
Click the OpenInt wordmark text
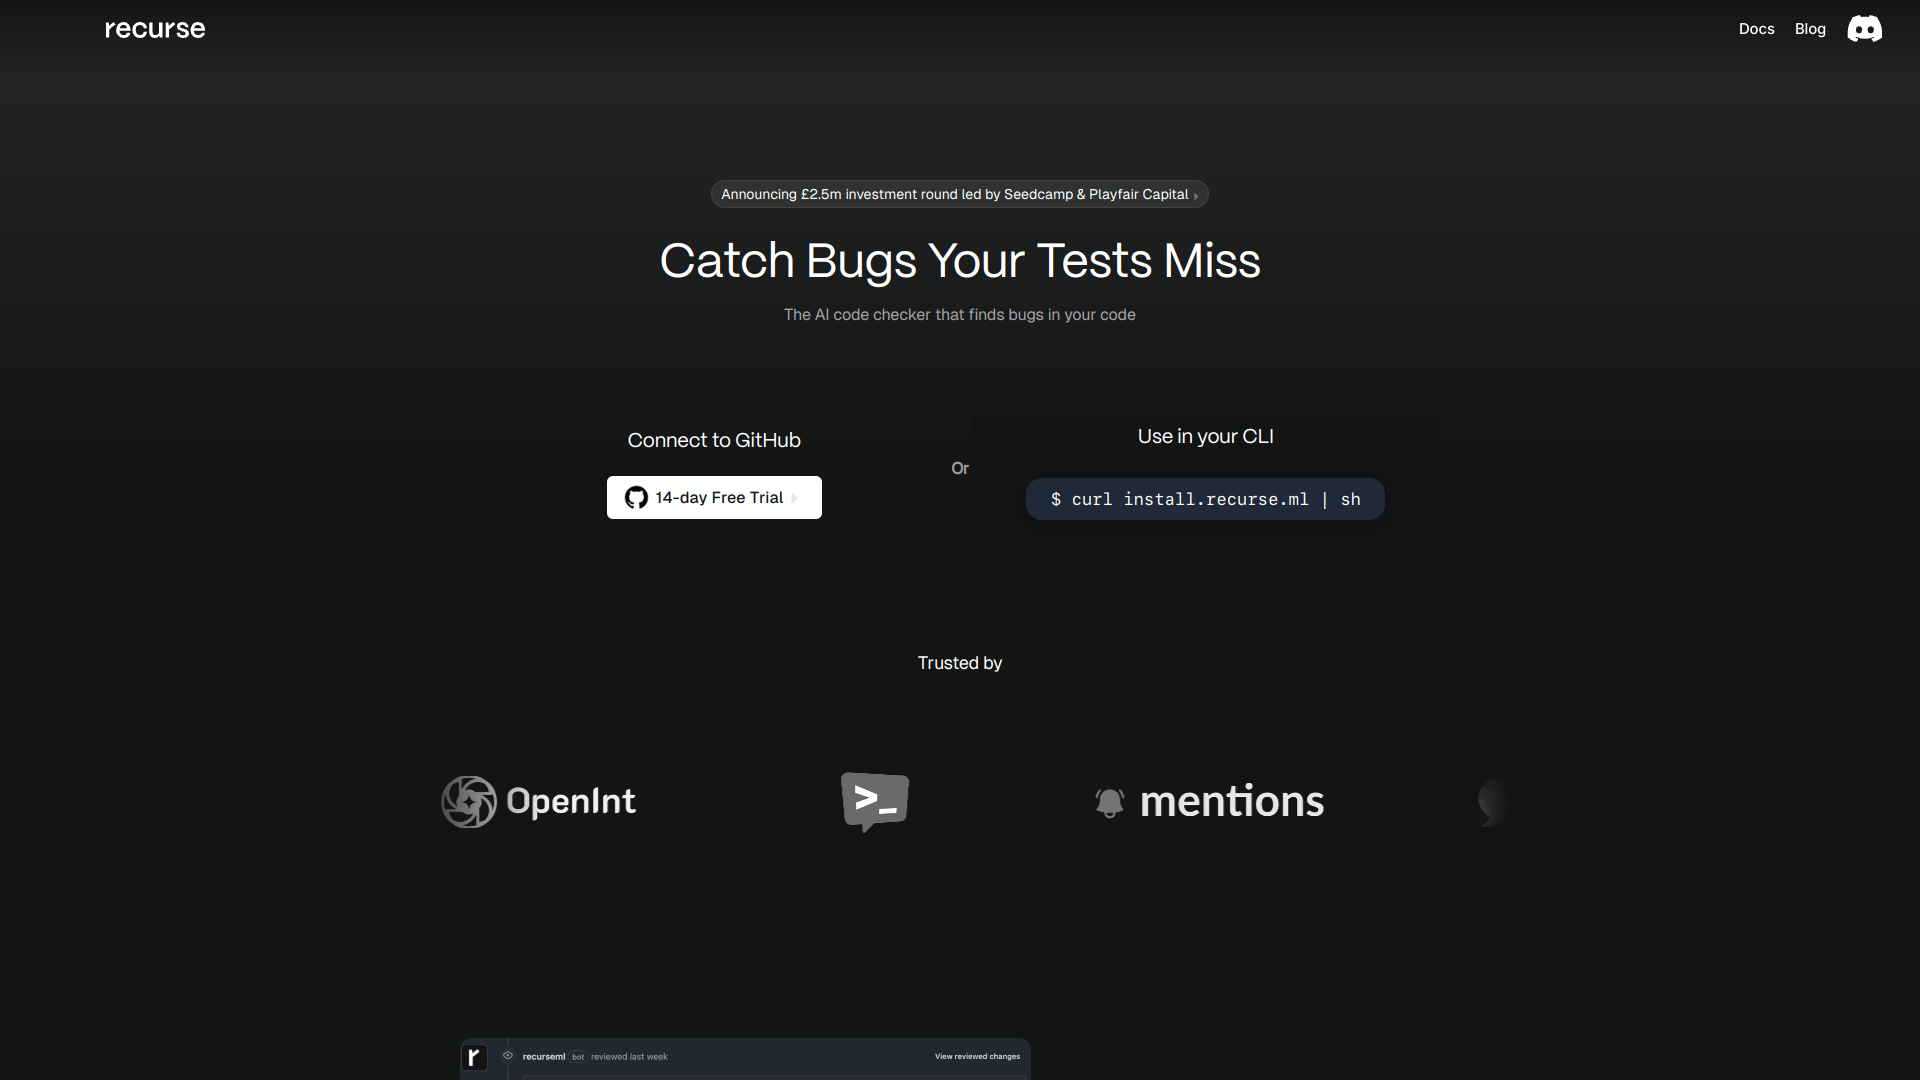point(571,802)
